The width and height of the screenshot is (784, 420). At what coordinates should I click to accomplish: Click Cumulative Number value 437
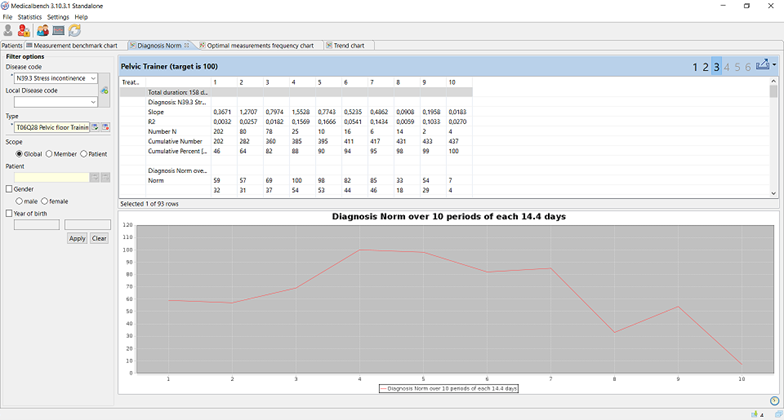(454, 142)
